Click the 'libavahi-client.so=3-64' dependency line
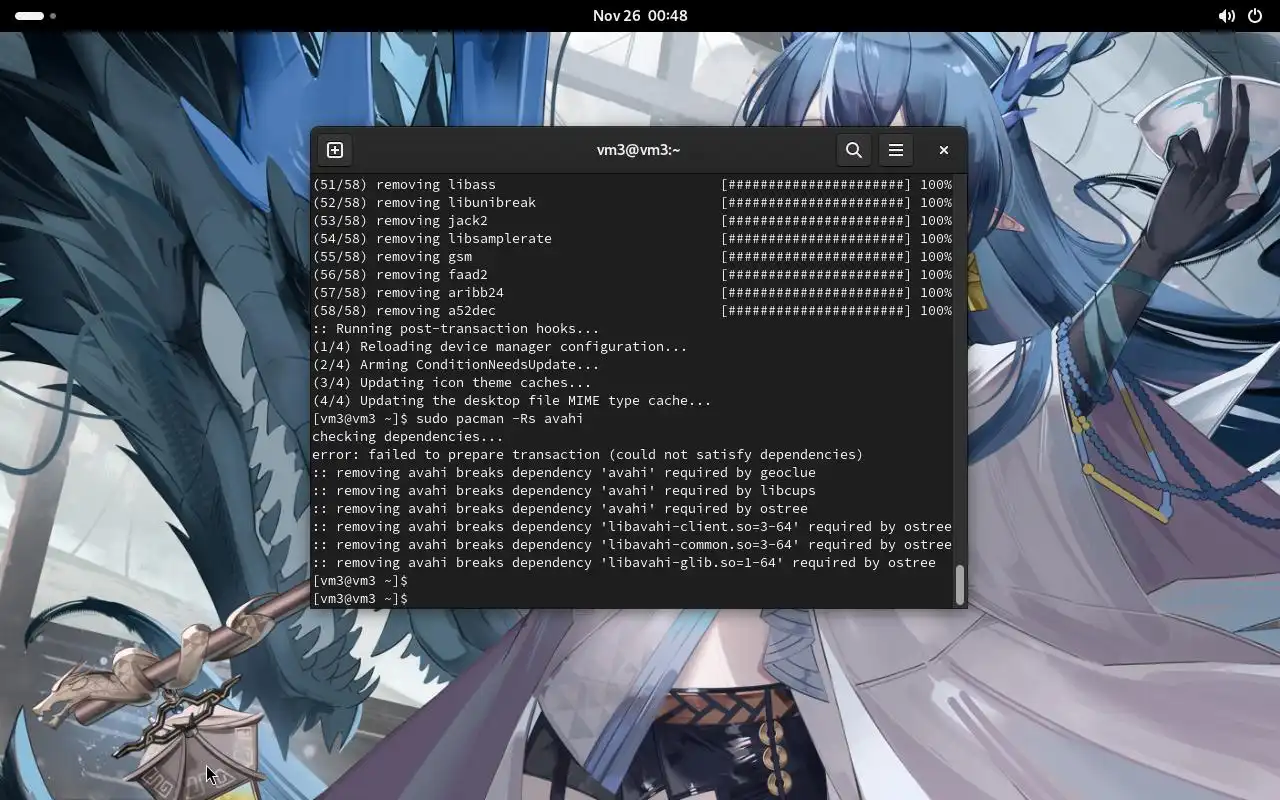The width and height of the screenshot is (1280, 800). click(x=632, y=526)
